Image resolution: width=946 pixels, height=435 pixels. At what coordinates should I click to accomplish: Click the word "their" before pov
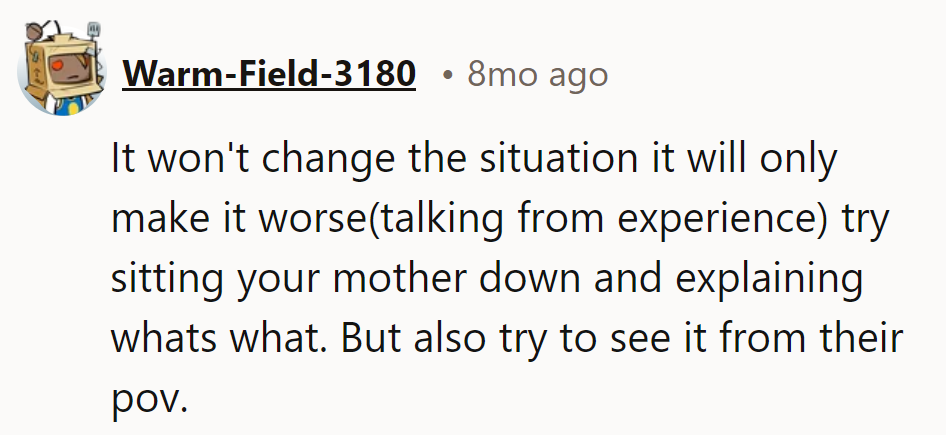tap(861, 337)
